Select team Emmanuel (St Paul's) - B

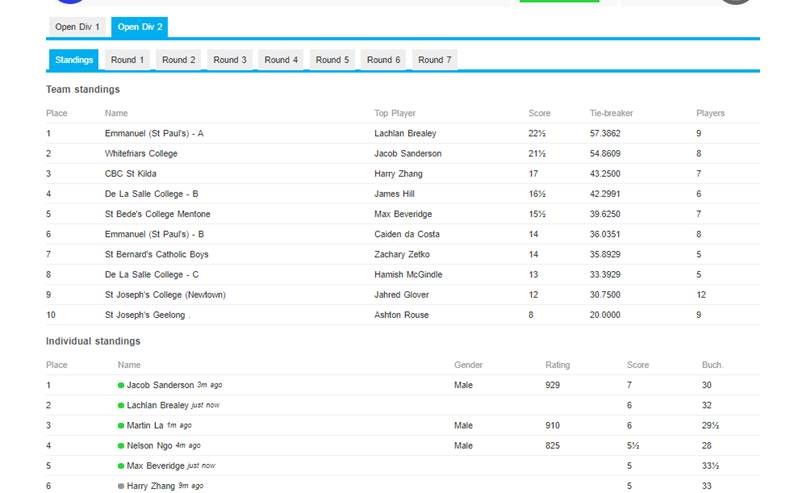click(154, 235)
